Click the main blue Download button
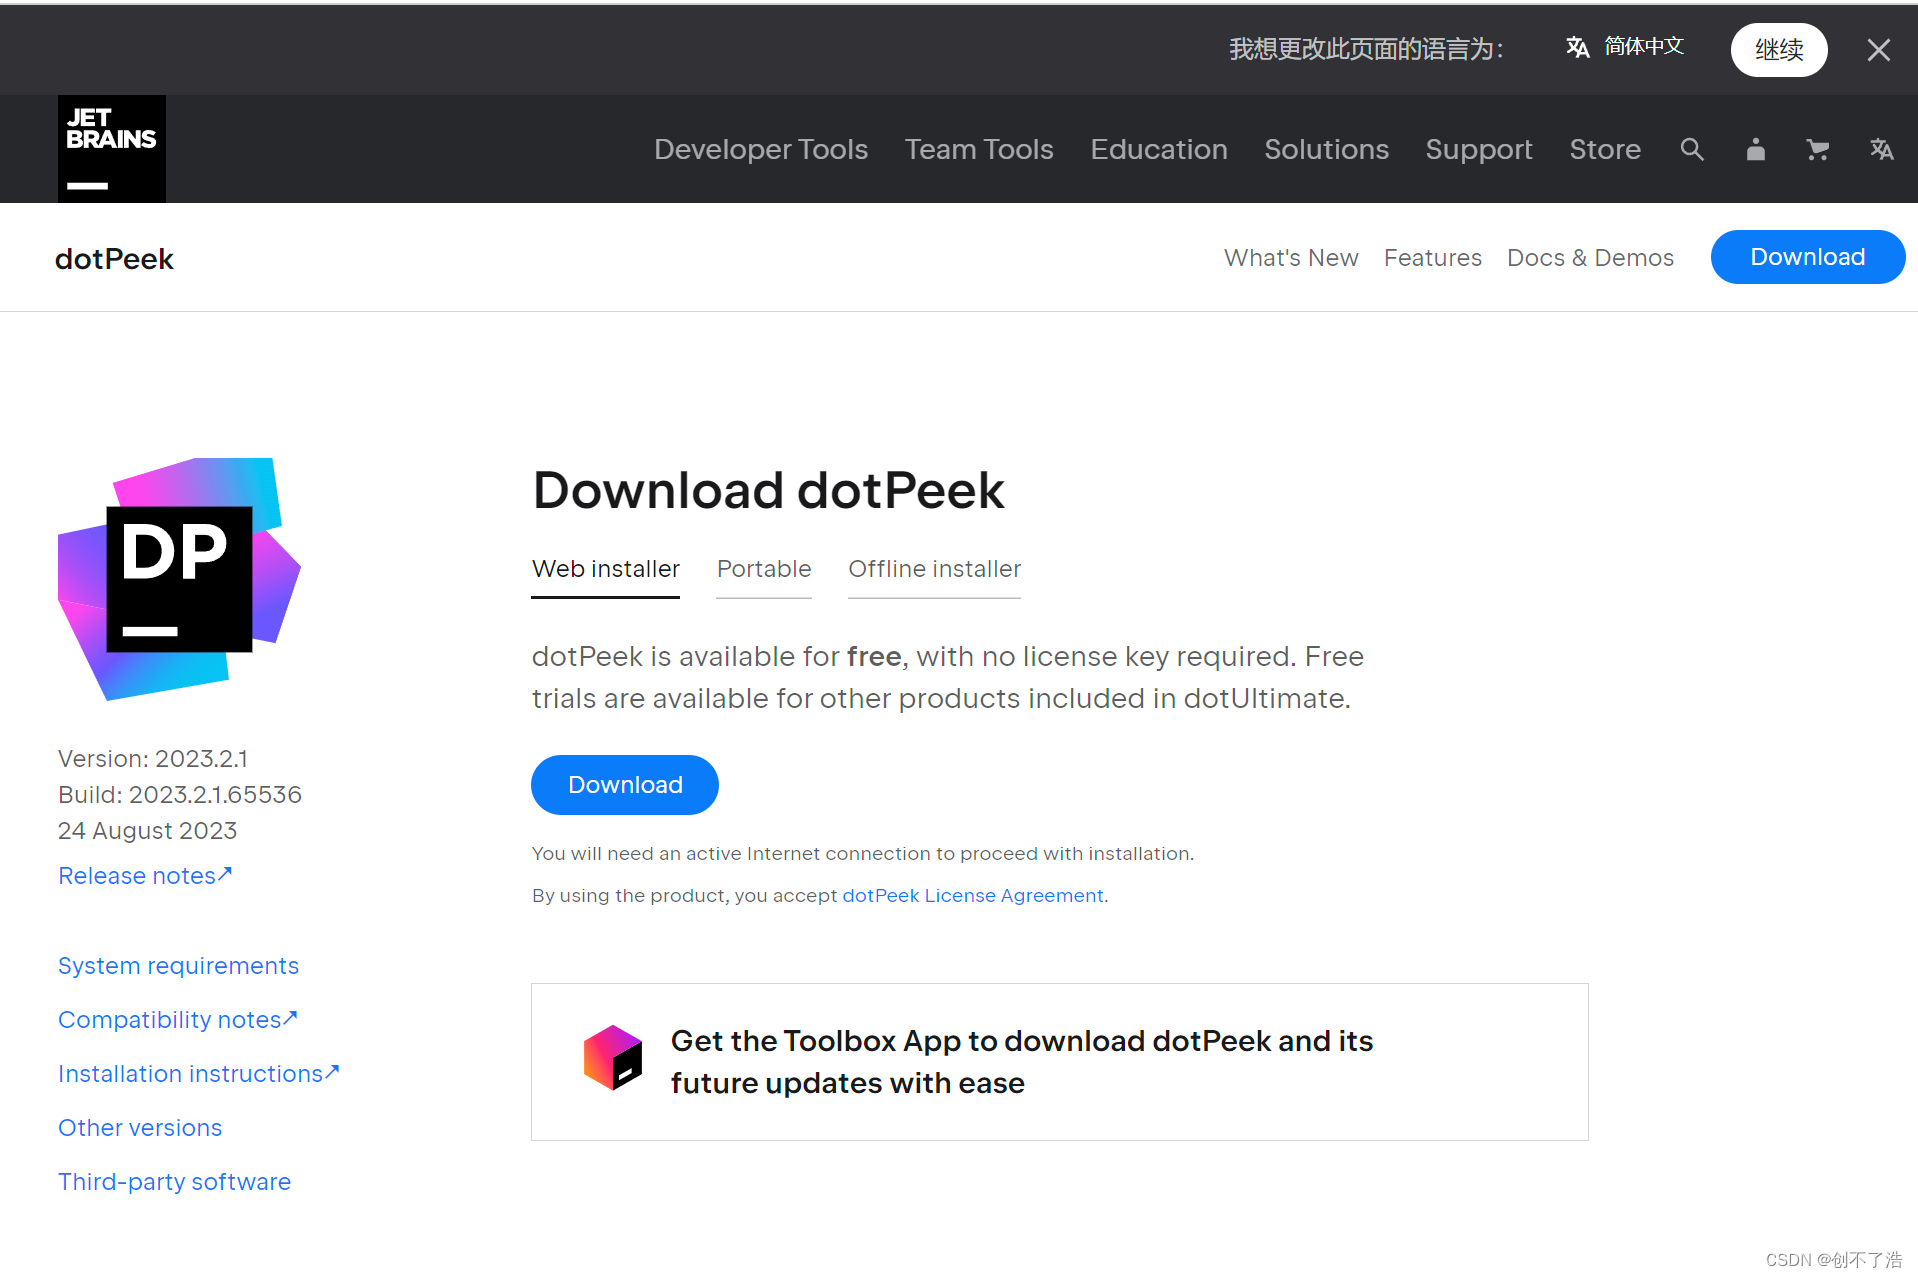This screenshot has height=1278, width=1918. pos(625,785)
